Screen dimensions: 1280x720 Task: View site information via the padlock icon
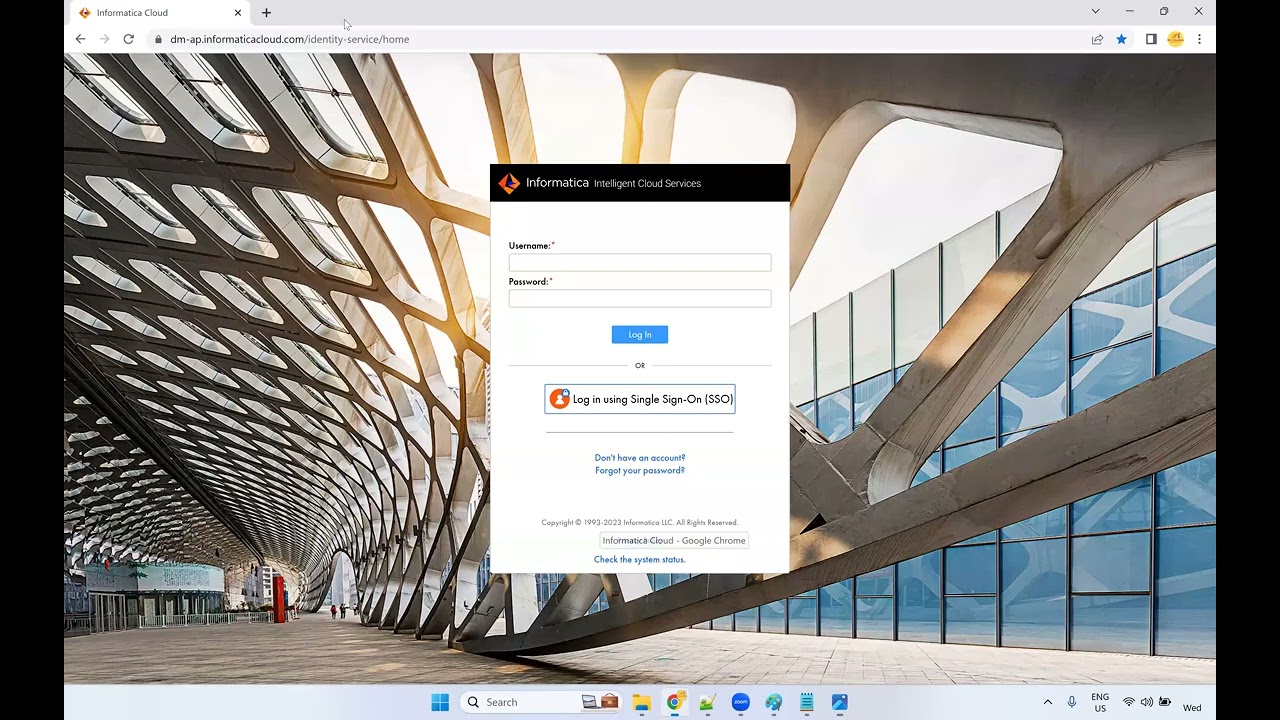click(157, 39)
